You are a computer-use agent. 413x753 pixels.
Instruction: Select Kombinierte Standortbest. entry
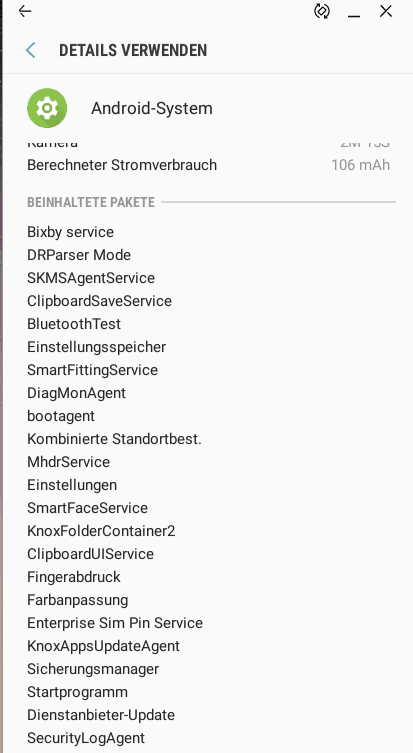click(114, 439)
